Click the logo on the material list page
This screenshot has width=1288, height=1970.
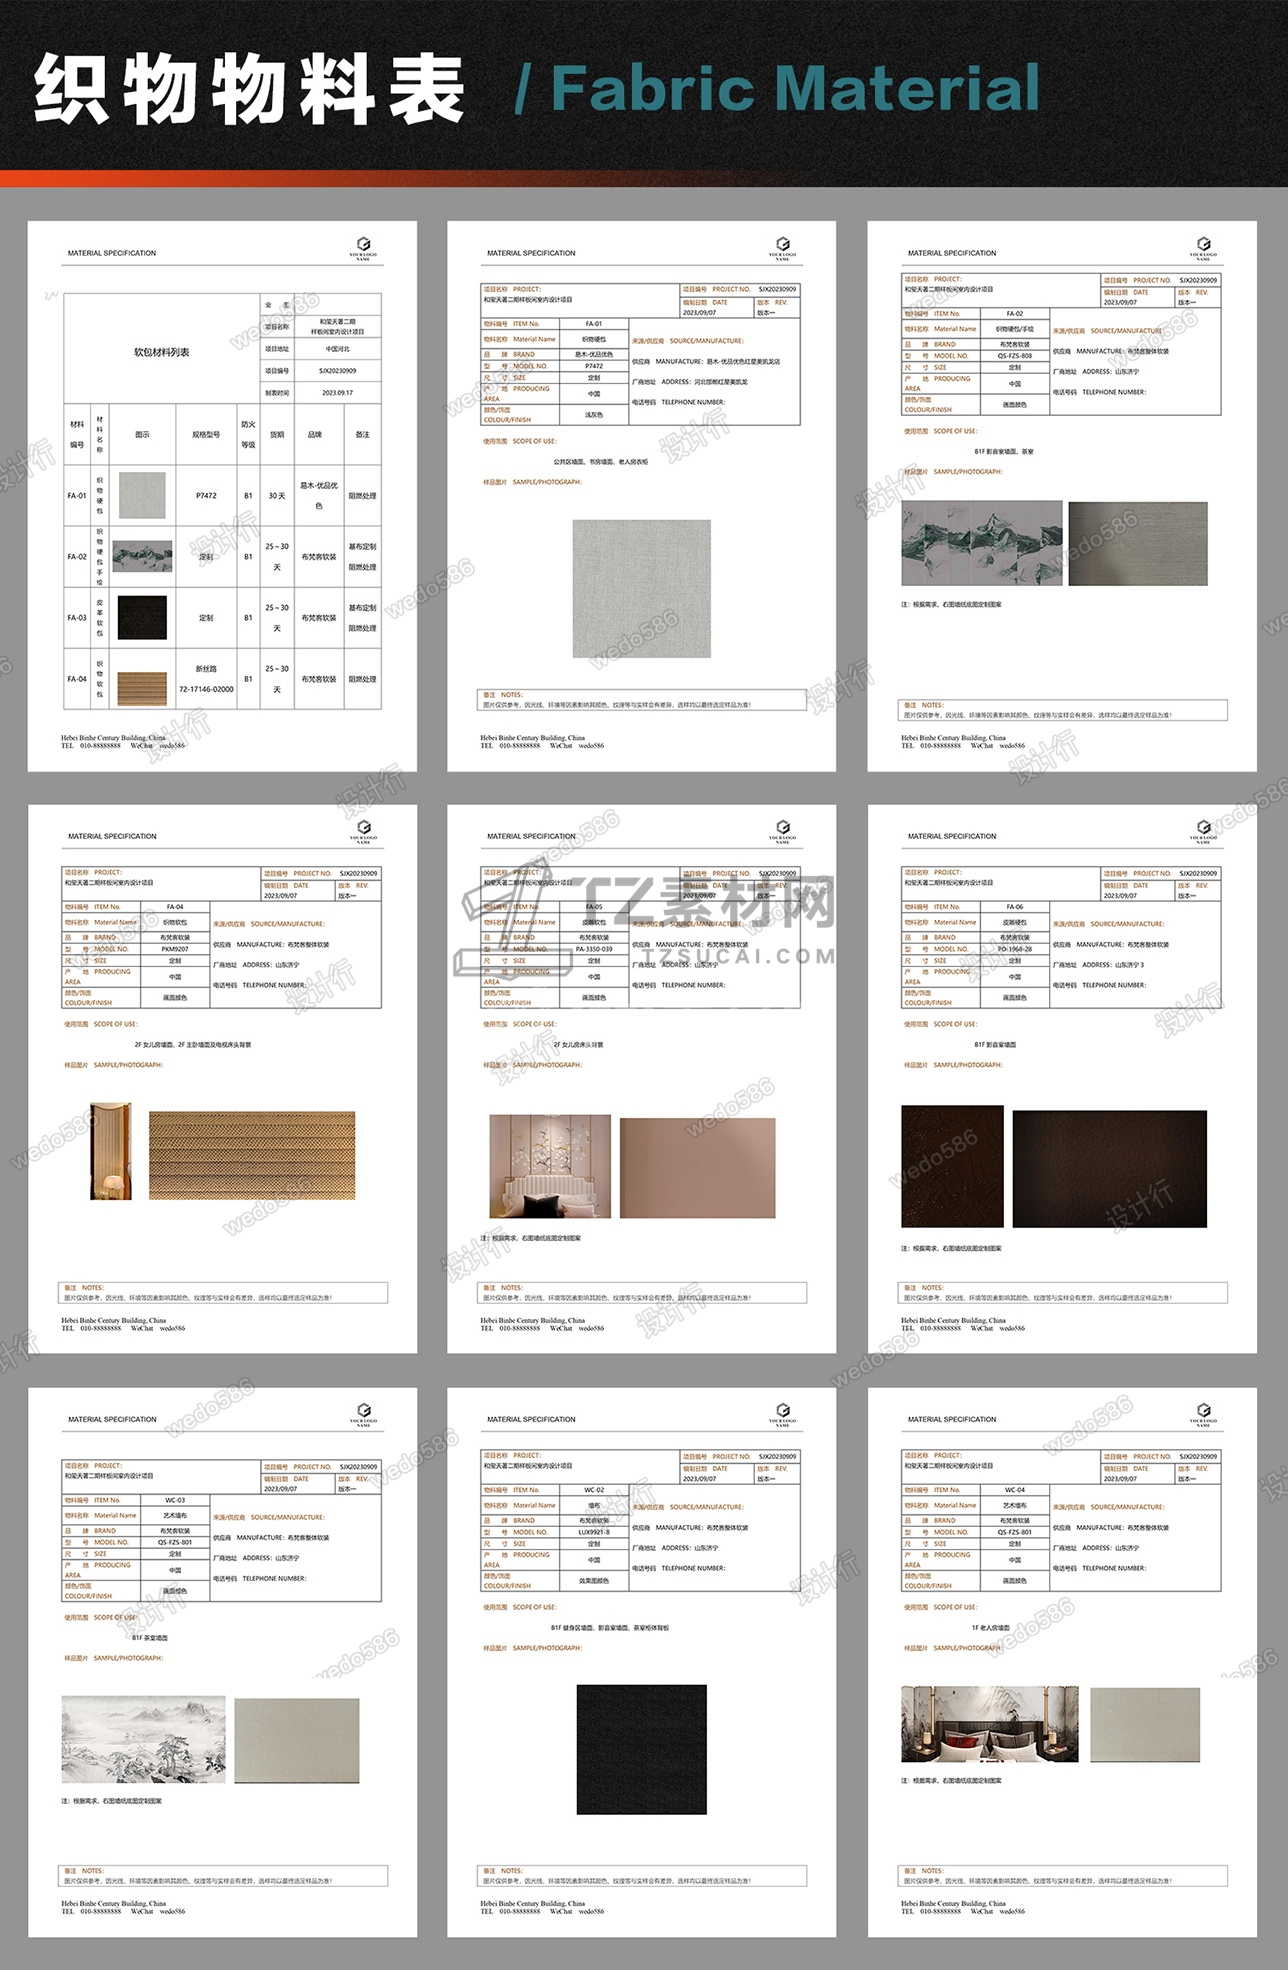pos(364,248)
